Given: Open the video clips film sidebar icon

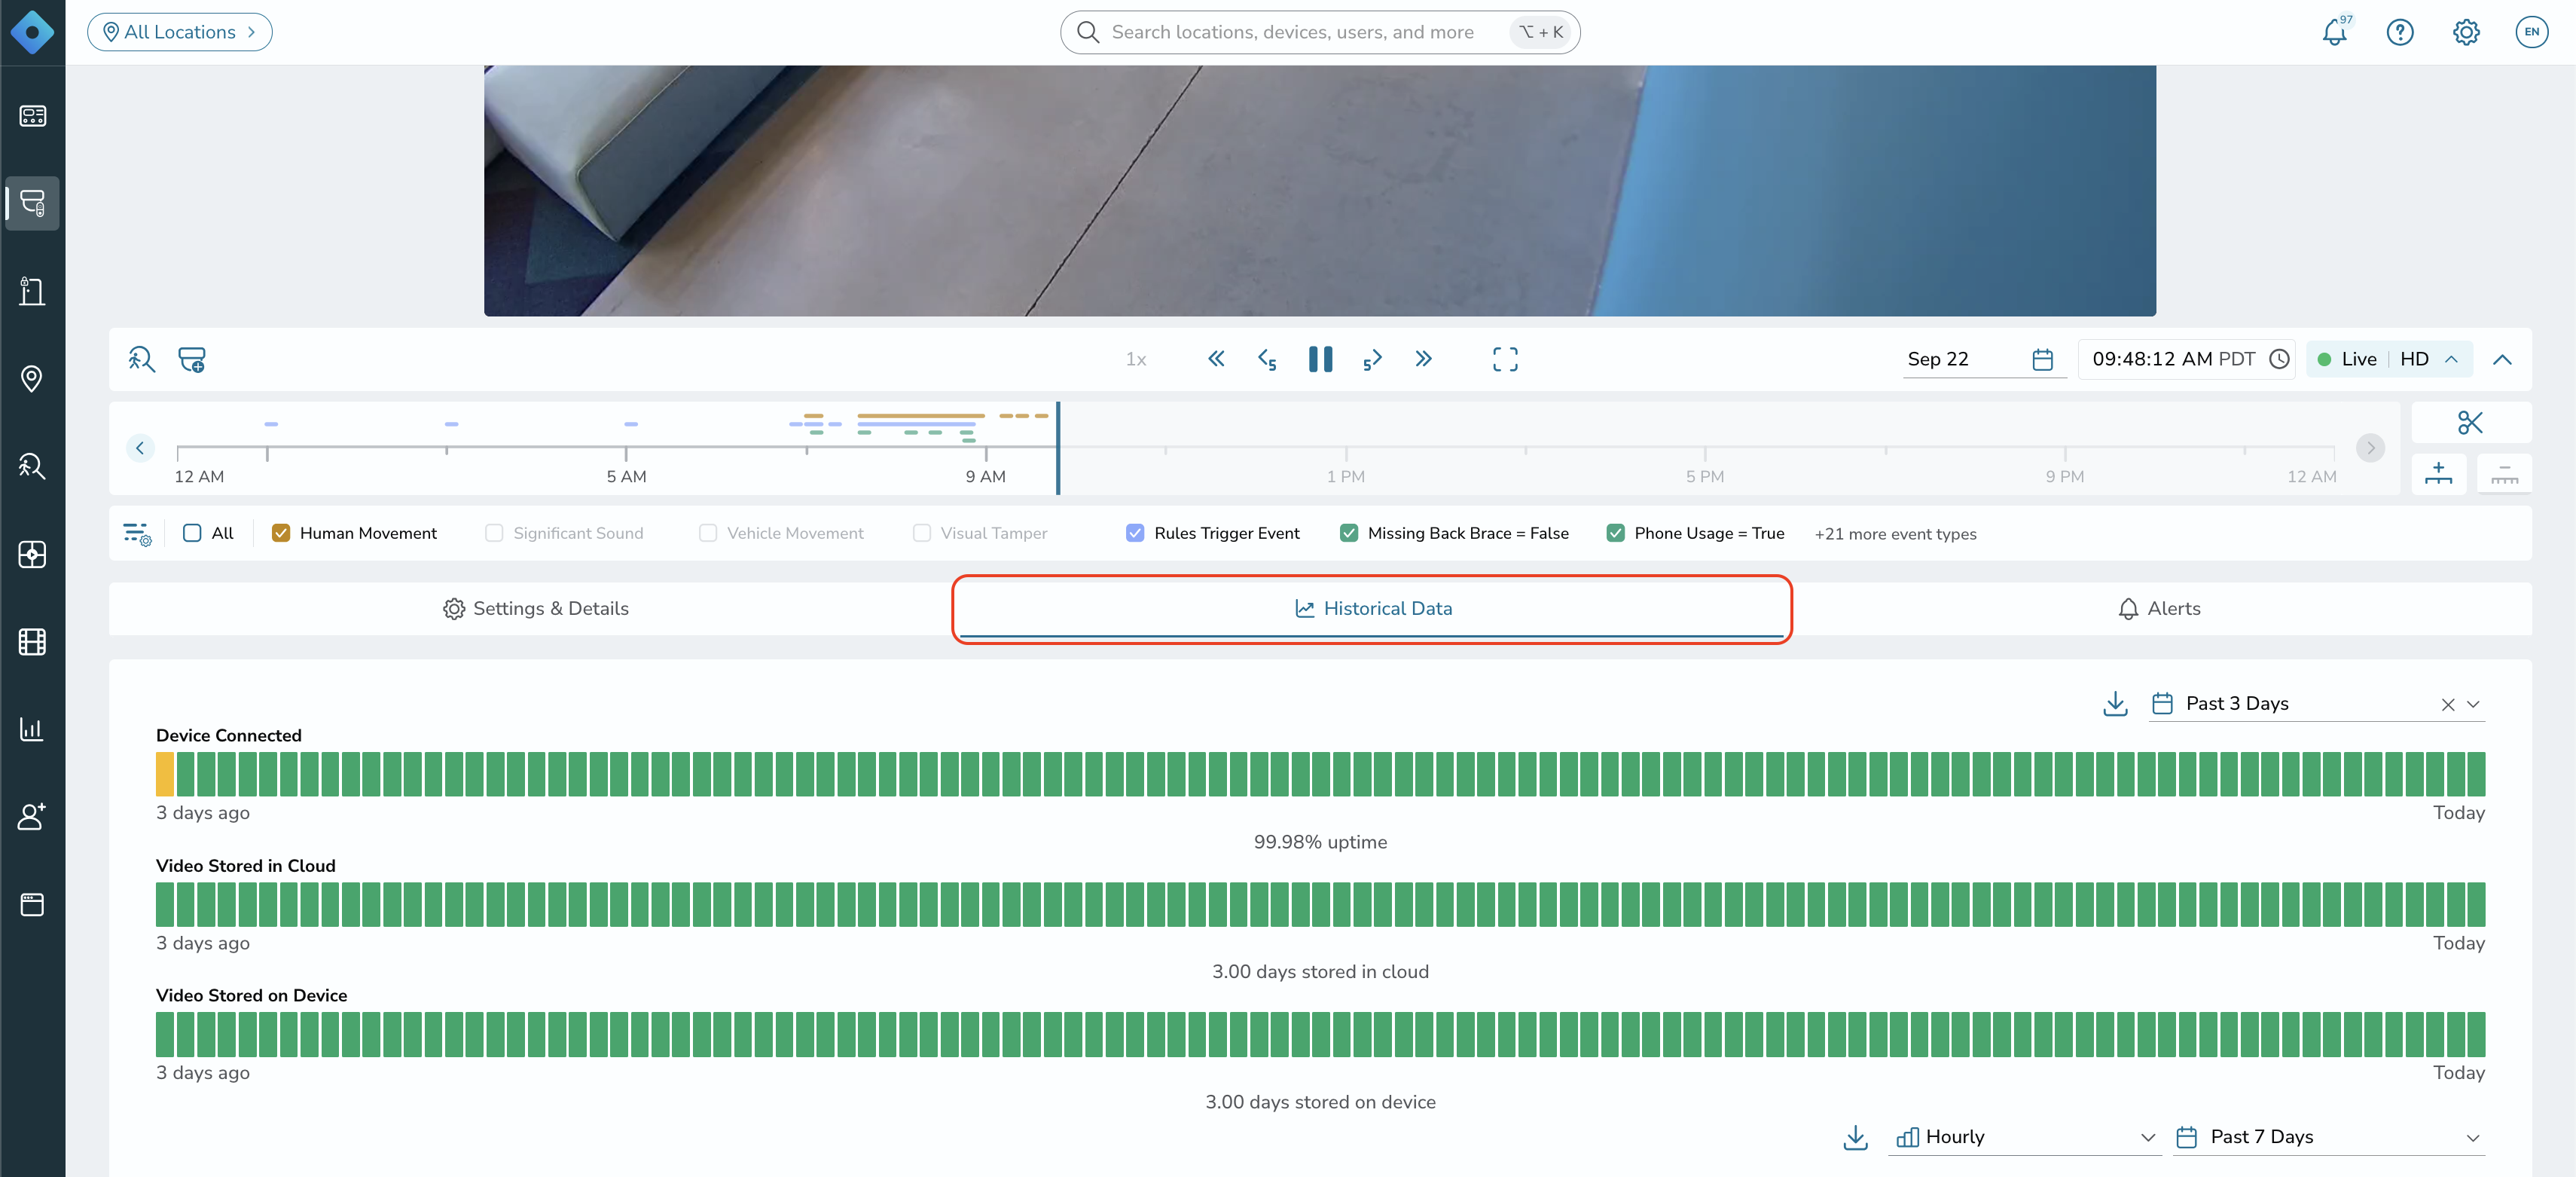Looking at the screenshot, I should point(32,642).
